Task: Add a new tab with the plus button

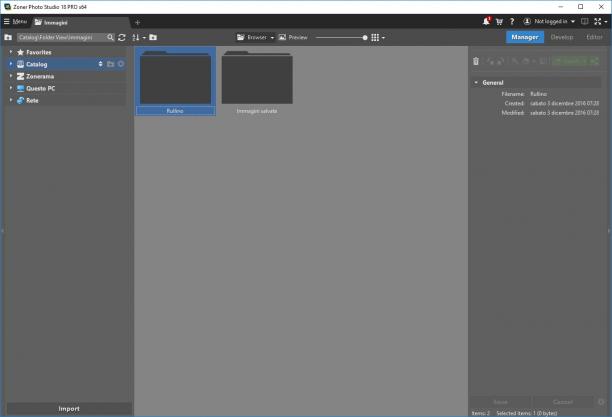Action: [137, 23]
